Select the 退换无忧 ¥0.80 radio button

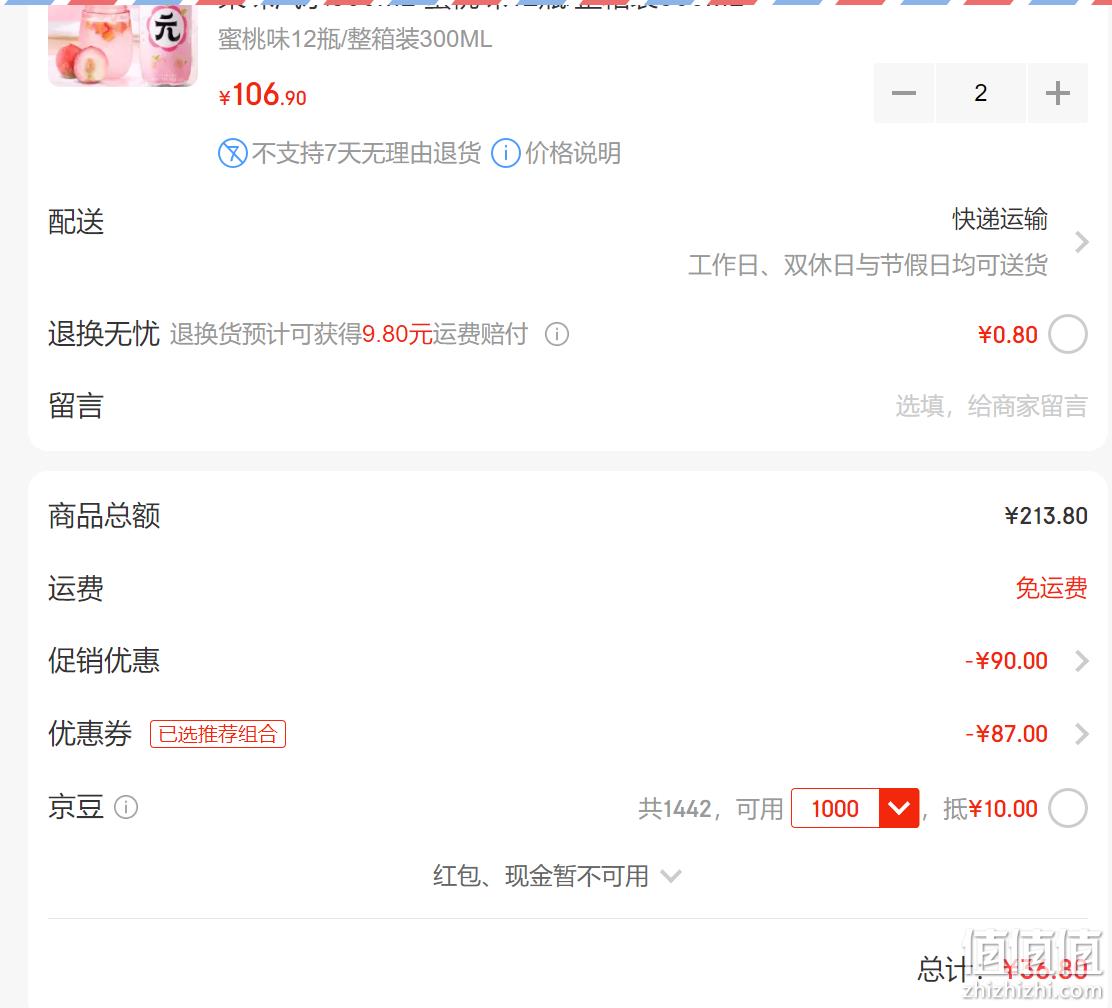(1068, 334)
